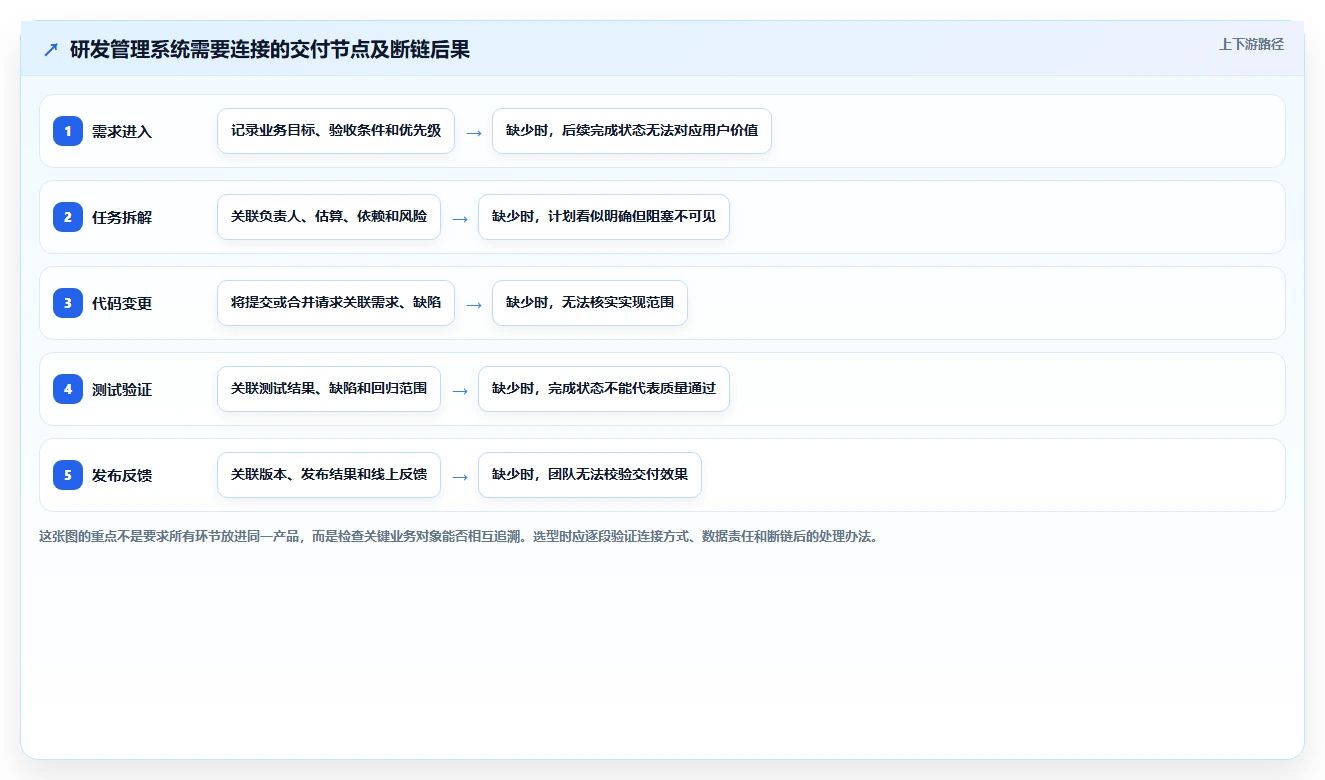1325x780 pixels.
Task: Select the 代码变更 step label
Action: pyautogui.click(x=122, y=304)
